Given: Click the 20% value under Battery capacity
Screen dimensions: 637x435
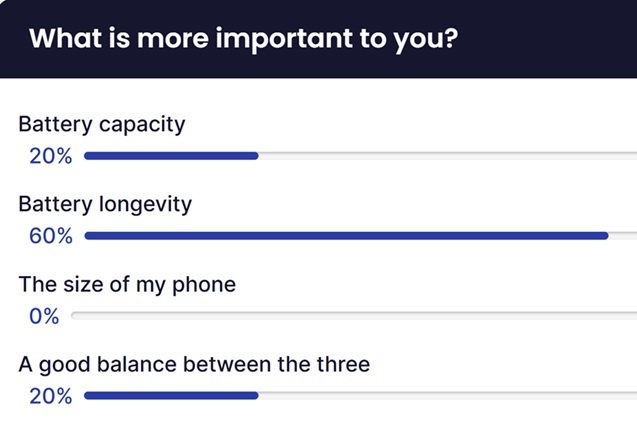Looking at the screenshot, I should click(51, 156).
